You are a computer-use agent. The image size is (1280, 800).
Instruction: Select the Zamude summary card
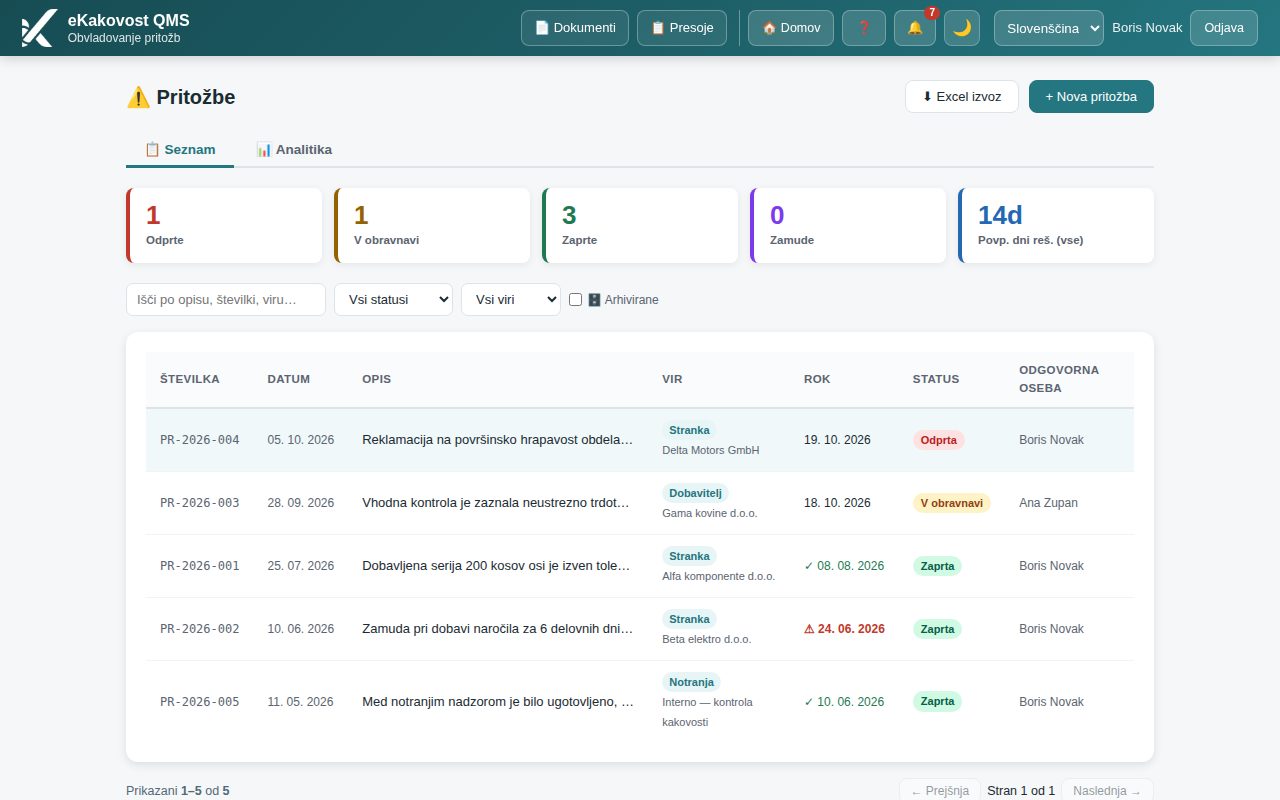pos(848,226)
